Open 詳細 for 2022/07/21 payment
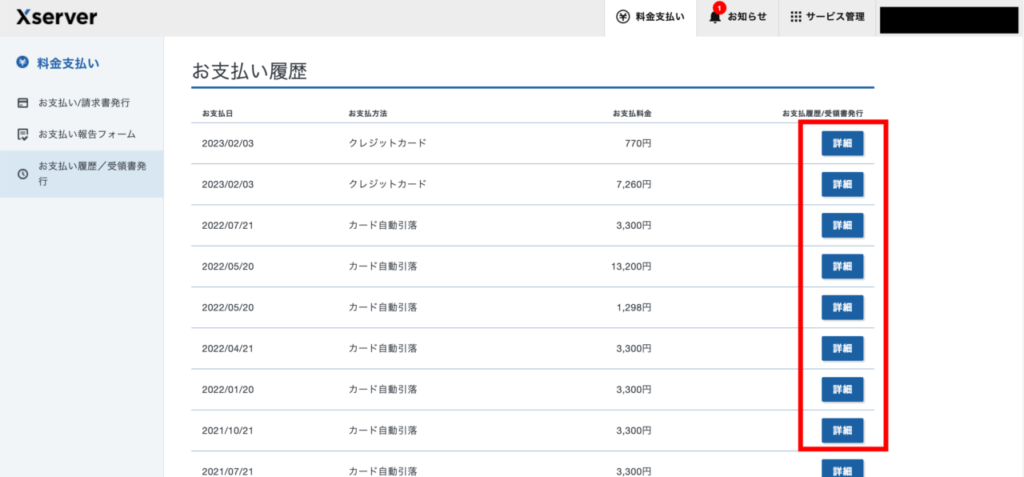 tap(842, 225)
